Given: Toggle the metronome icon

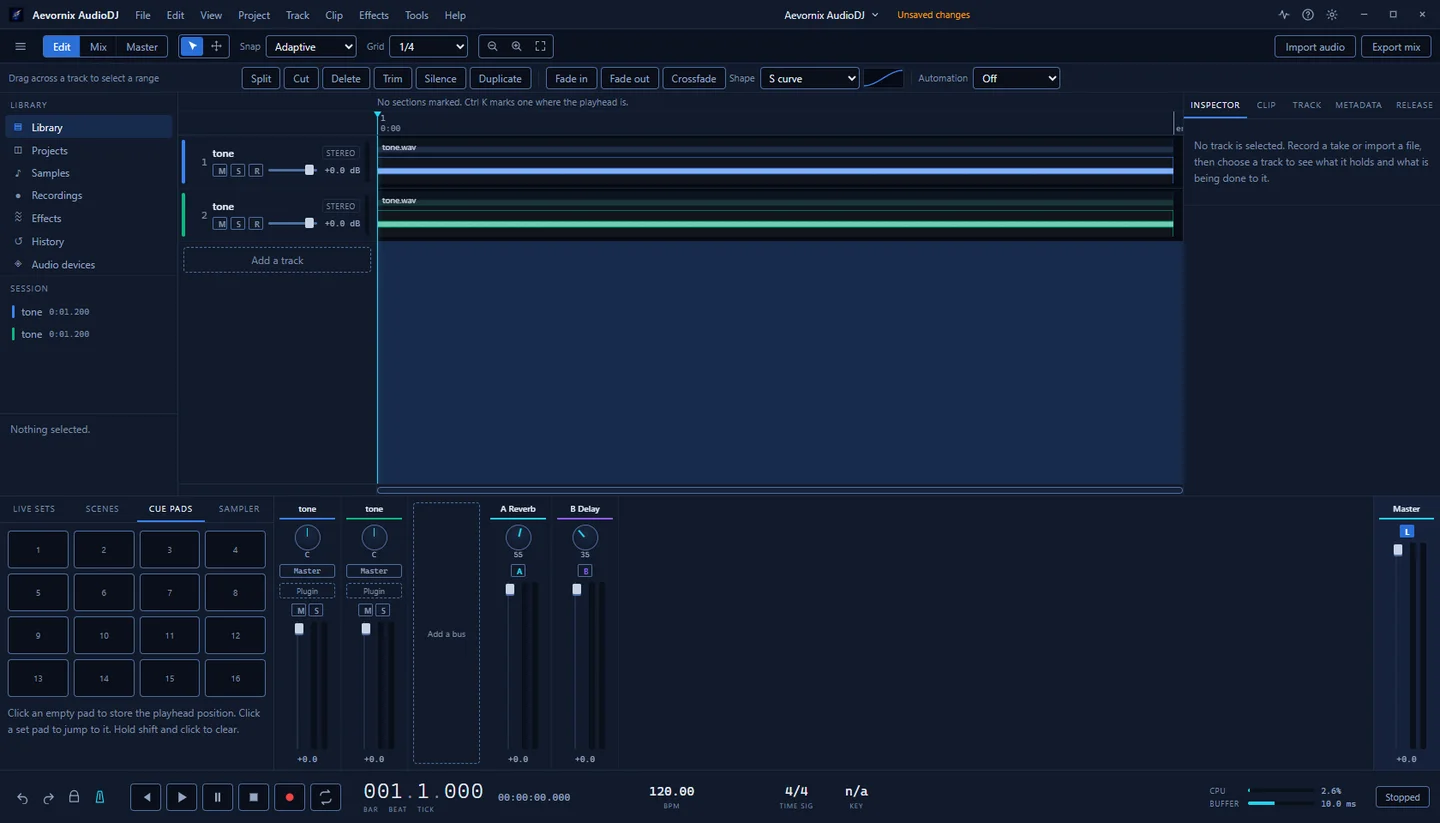Looking at the screenshot, I should point(100,797).
